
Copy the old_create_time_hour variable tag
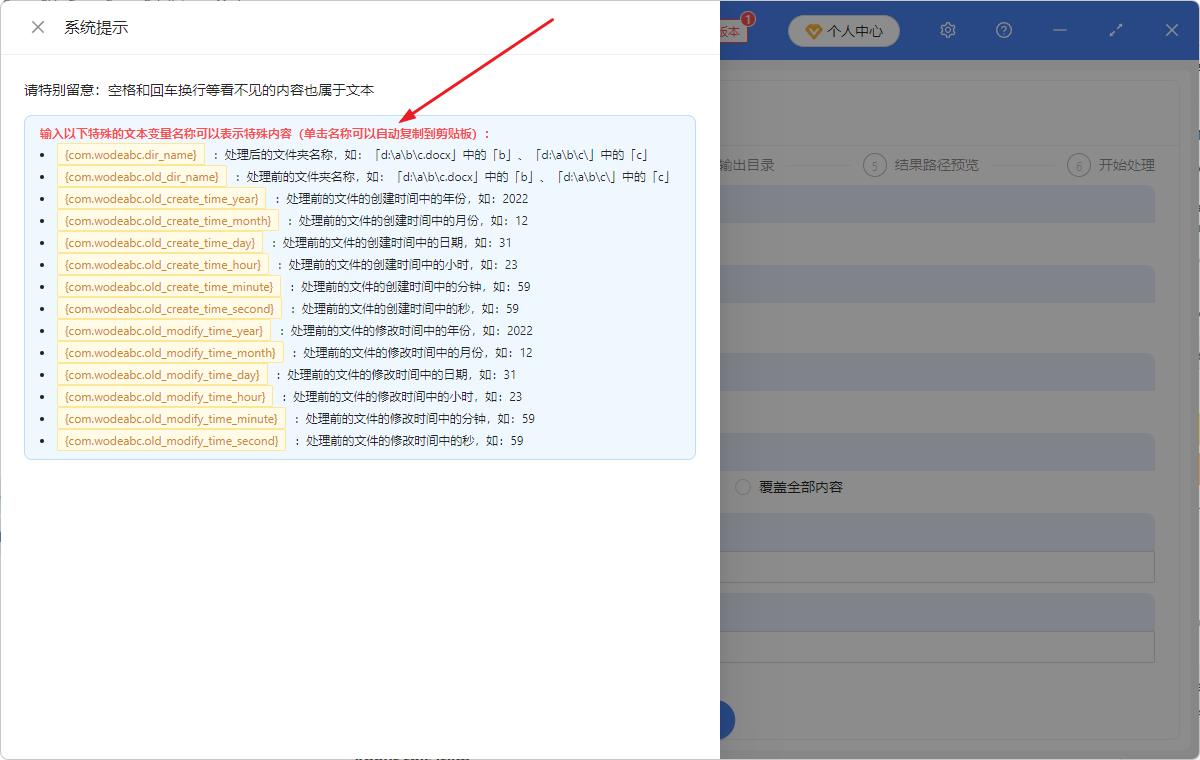[163, 264]
